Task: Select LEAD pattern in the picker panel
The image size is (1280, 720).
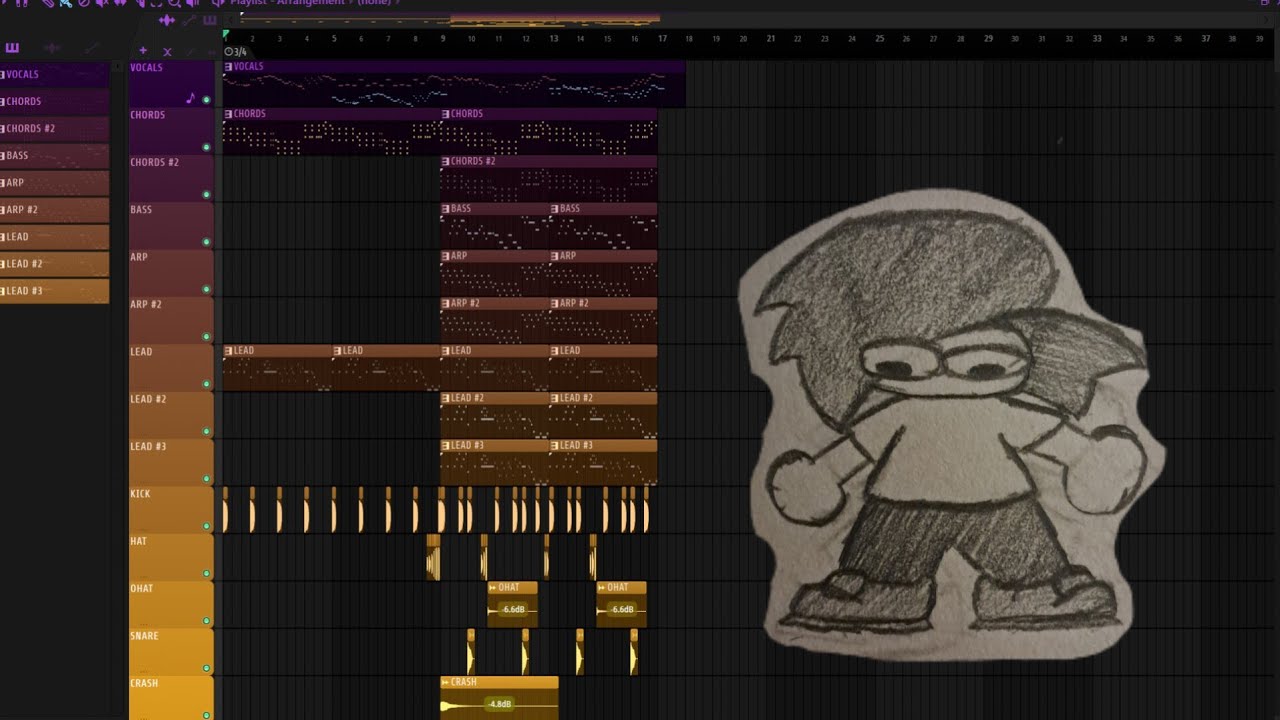Action: (x=54, y=237)
